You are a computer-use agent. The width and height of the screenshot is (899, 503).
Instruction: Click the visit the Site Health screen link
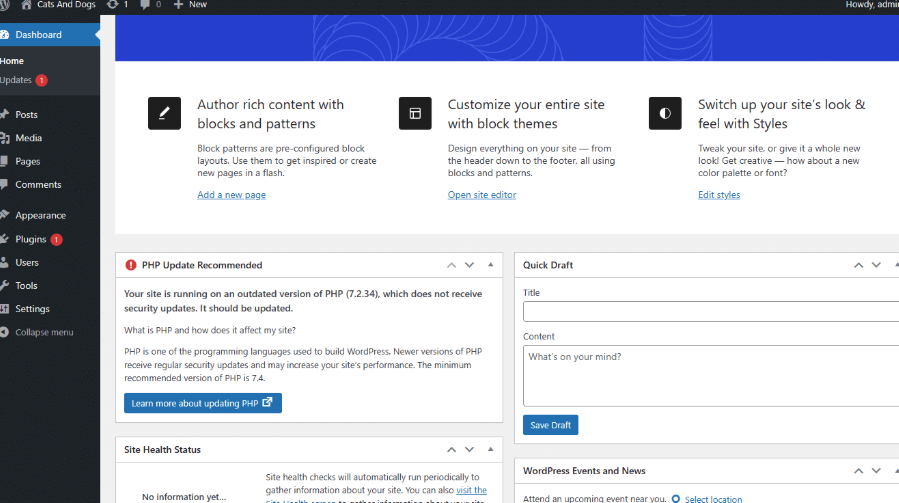point(471,490)
